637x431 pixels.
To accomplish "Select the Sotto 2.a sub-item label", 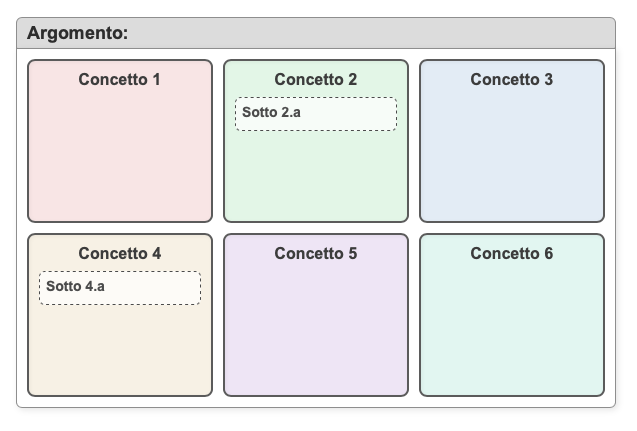I will pos(271,112).
